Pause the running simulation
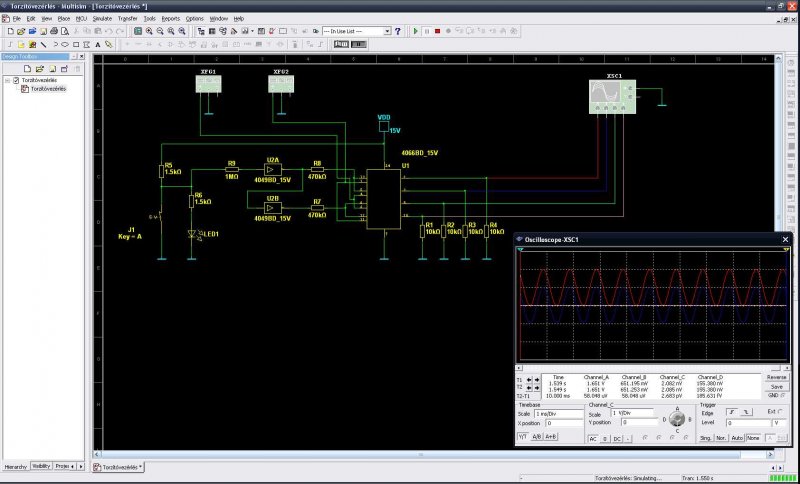Screen dimensions: 800x484 427,31
